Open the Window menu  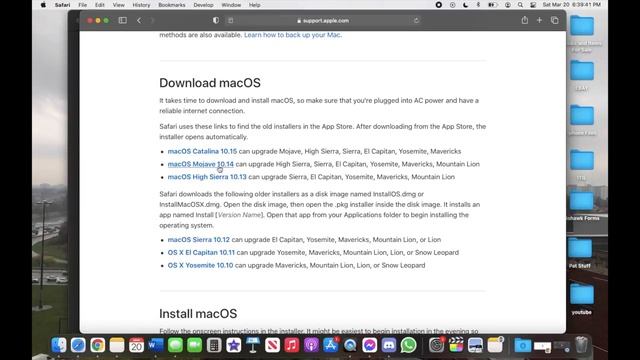231,5
